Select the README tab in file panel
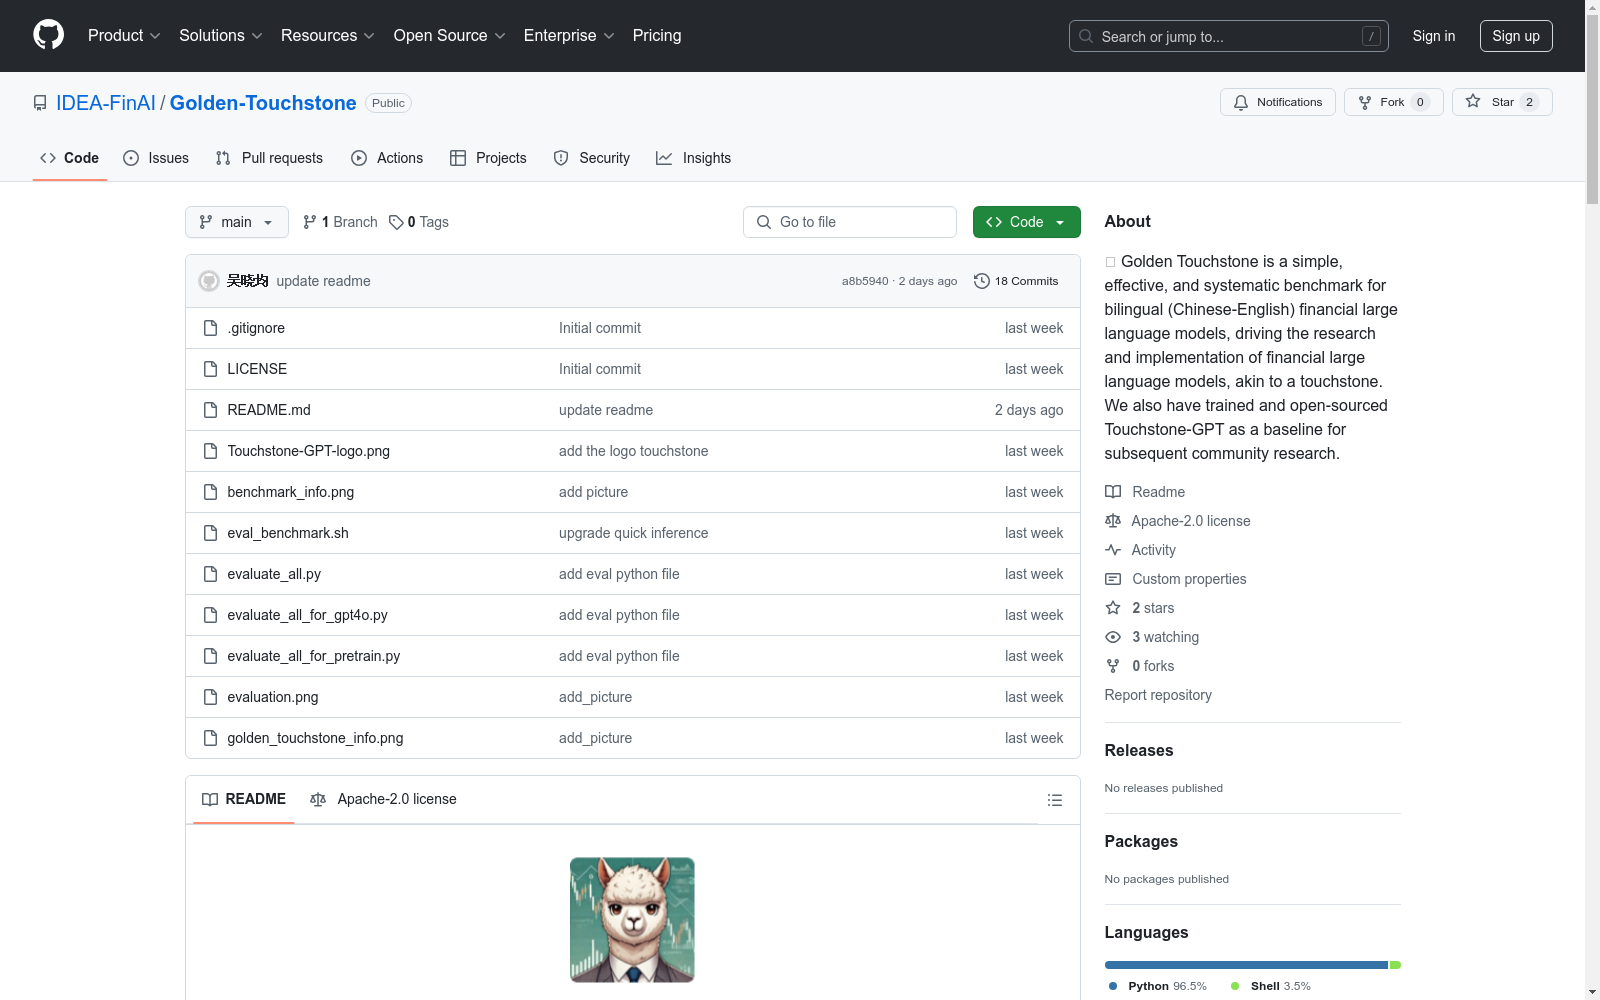This screenshot has width=1600, height=1000. coord(244,799)
